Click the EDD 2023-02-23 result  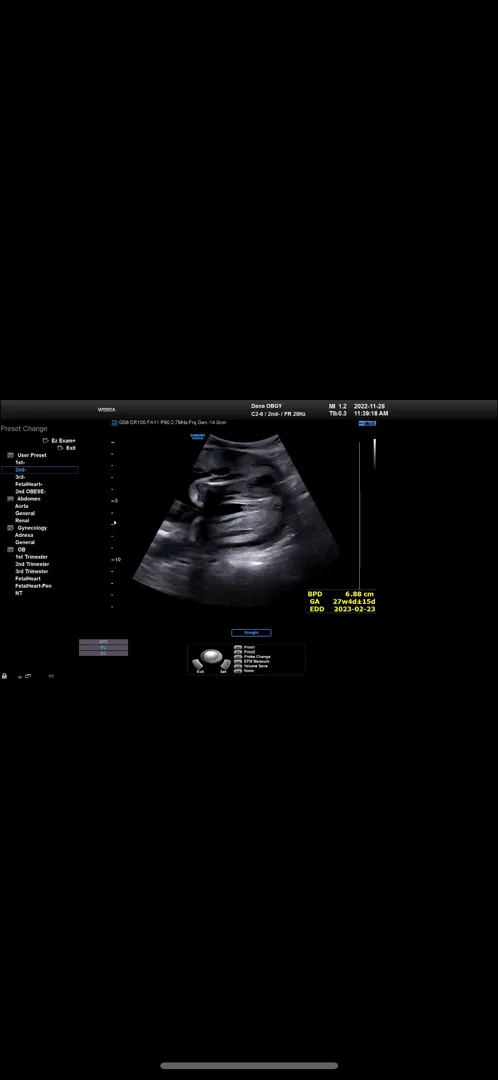click(x=341, y=610)
